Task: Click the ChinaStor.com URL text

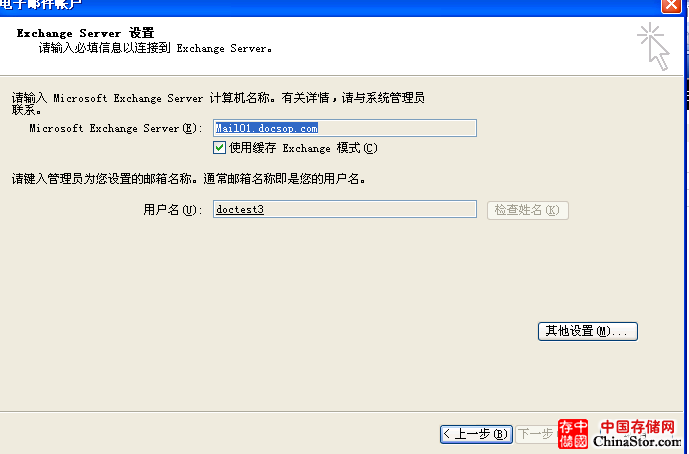Action: tap(636, 441)
